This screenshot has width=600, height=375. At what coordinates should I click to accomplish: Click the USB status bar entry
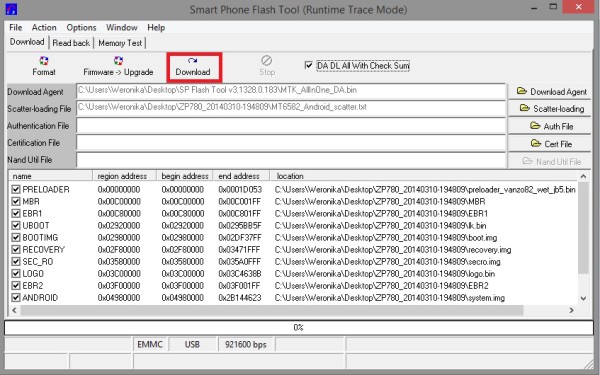[x=192, y=344]
